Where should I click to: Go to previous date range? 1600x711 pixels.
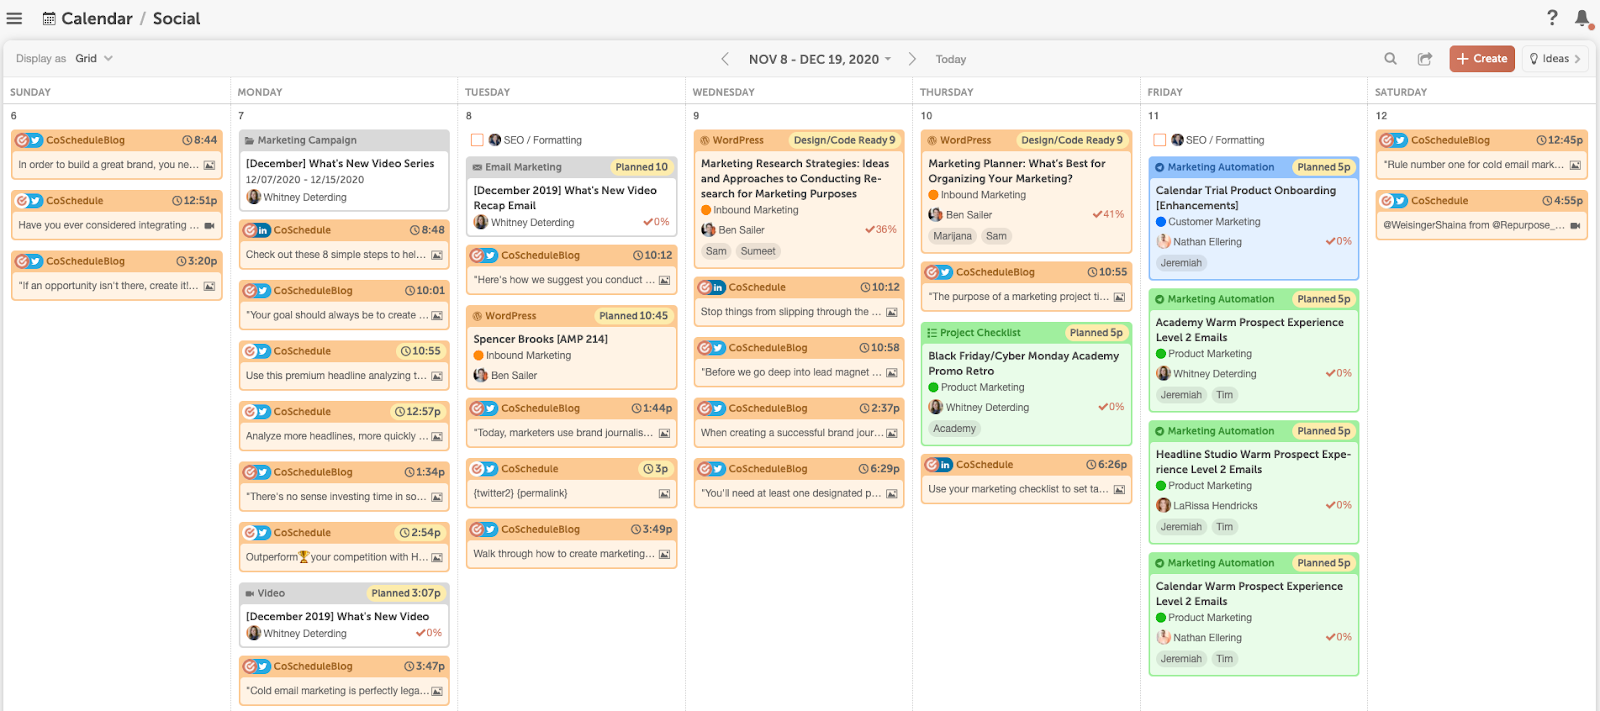click(x=725, y=59)
